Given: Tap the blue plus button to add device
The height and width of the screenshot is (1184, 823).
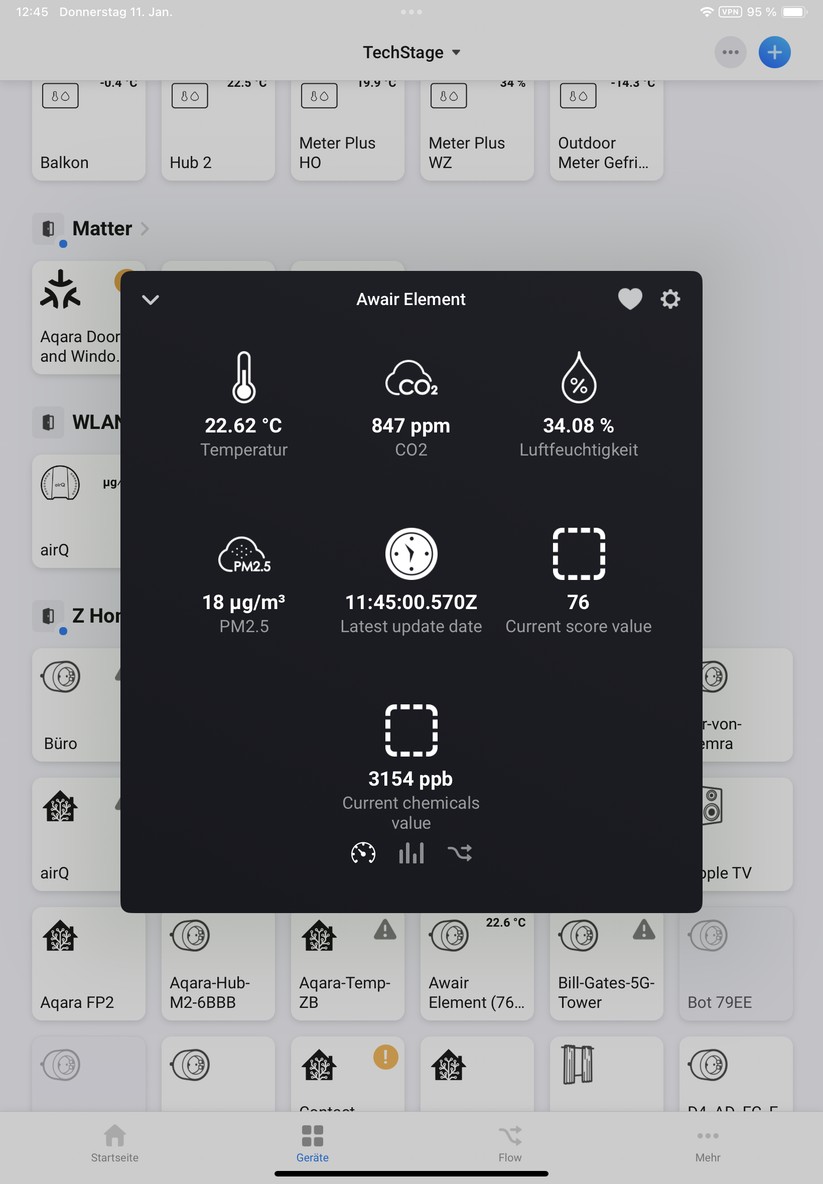Looking at the screenshot, I should point(775,52).
